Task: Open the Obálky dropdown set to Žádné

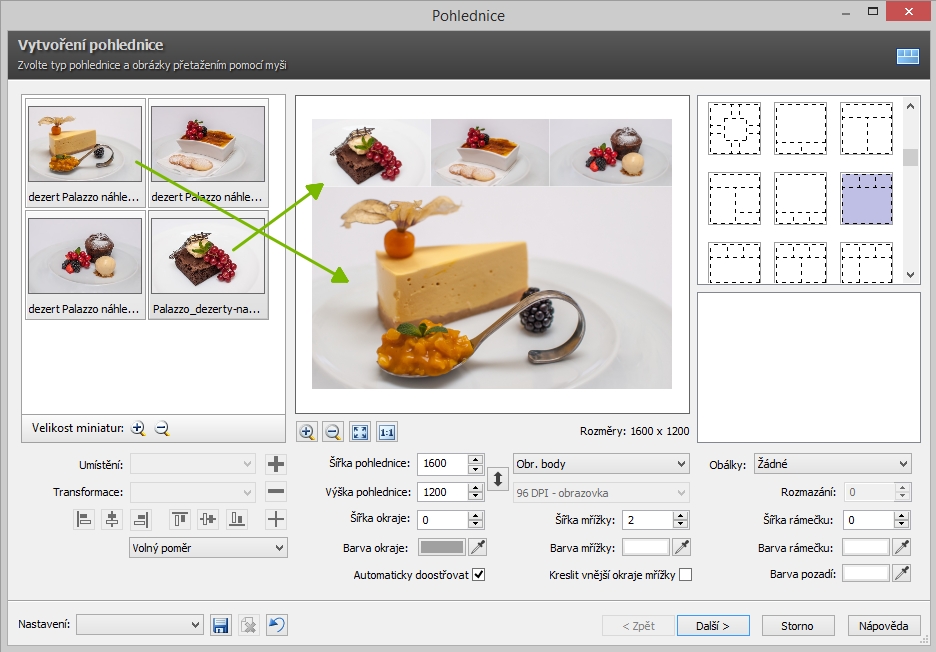Action: tap(832, 464)
